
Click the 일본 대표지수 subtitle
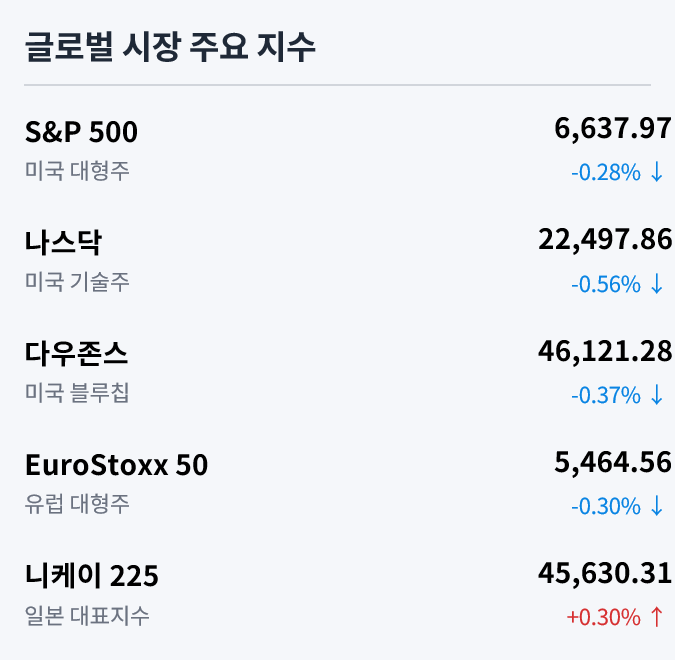(x=87, y=615)
